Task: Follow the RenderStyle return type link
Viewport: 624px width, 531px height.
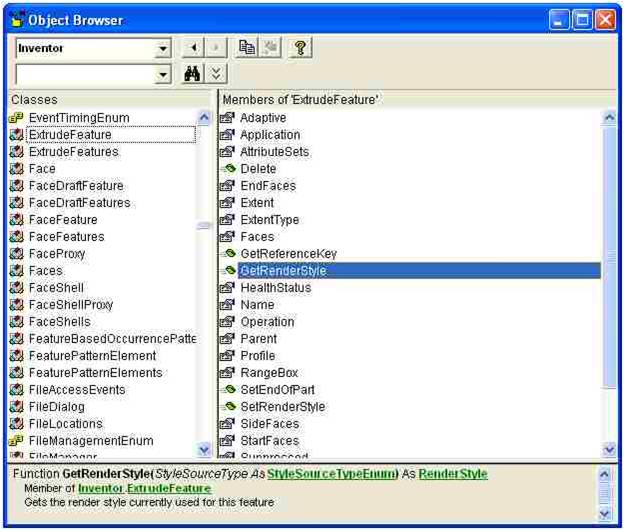Action: (455, 473)
